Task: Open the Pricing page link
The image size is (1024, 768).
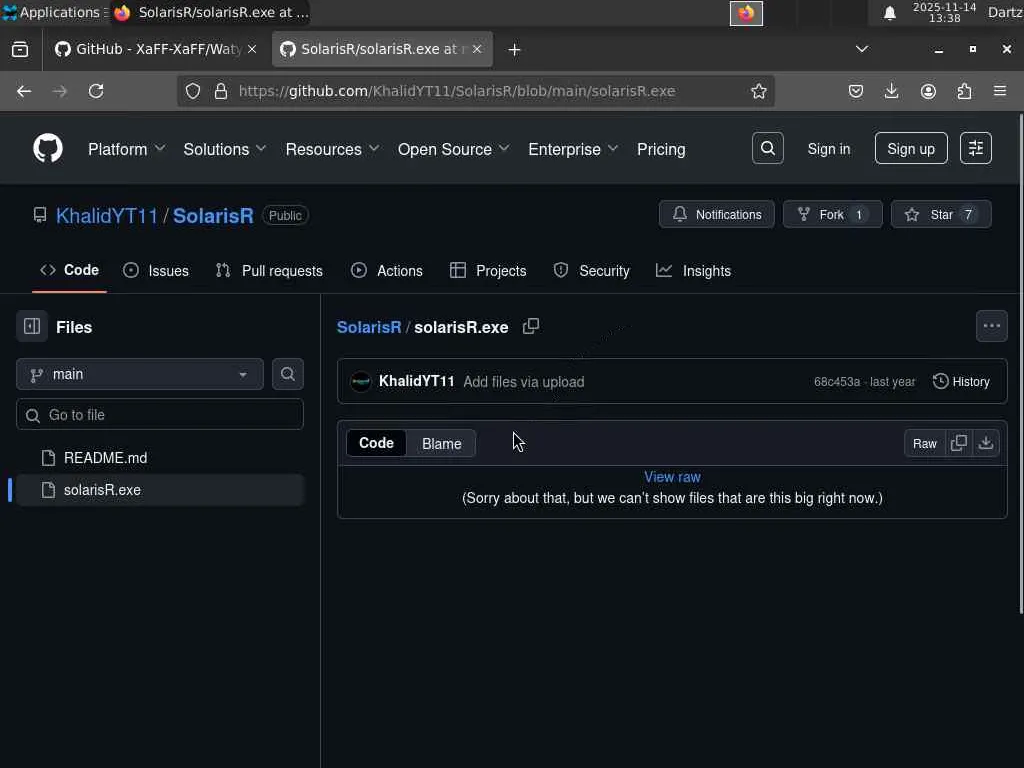Action: [661, 150]
